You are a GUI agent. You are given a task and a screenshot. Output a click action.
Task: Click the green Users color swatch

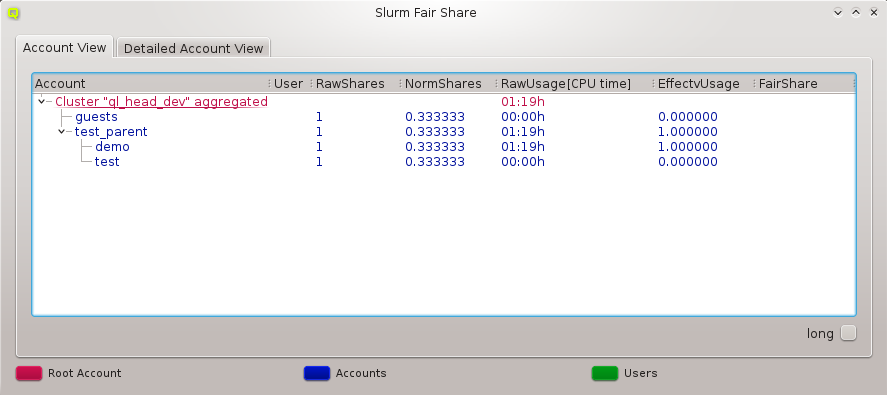(x=605, y=373)
